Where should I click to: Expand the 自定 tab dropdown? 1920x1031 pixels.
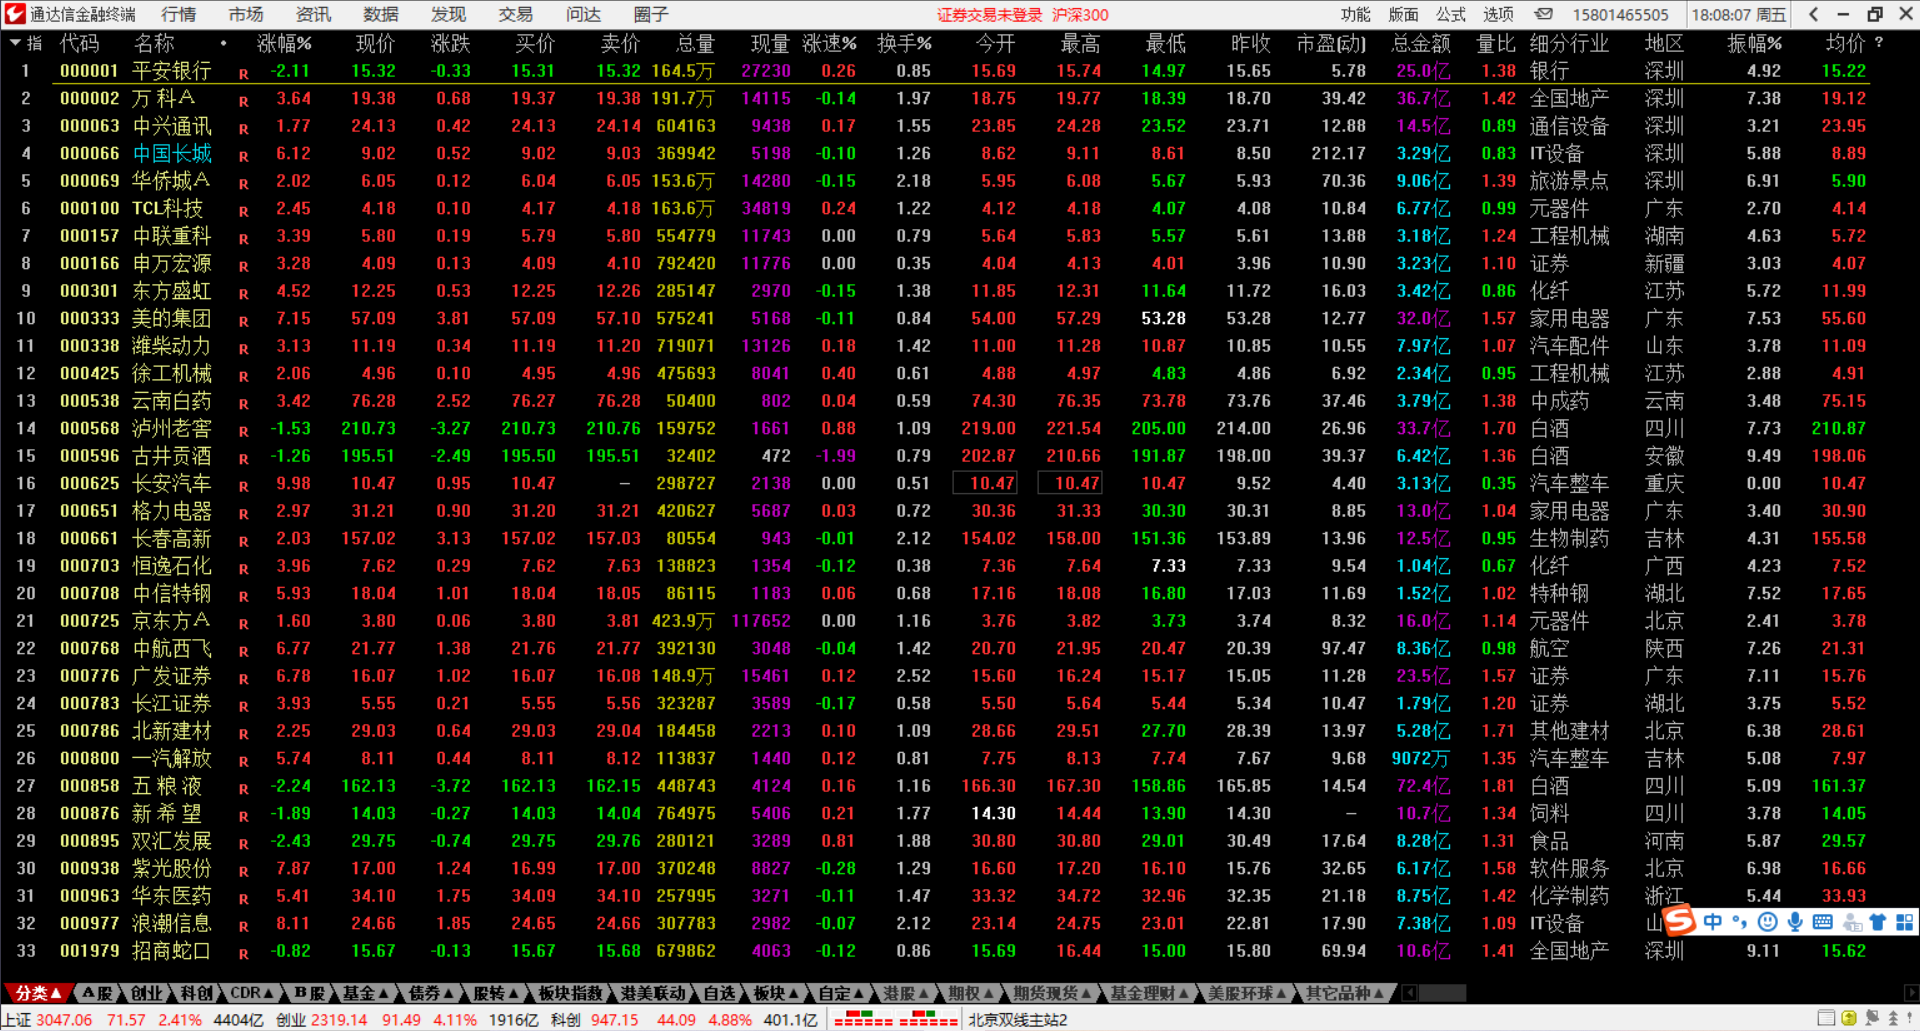click(858, 993)
